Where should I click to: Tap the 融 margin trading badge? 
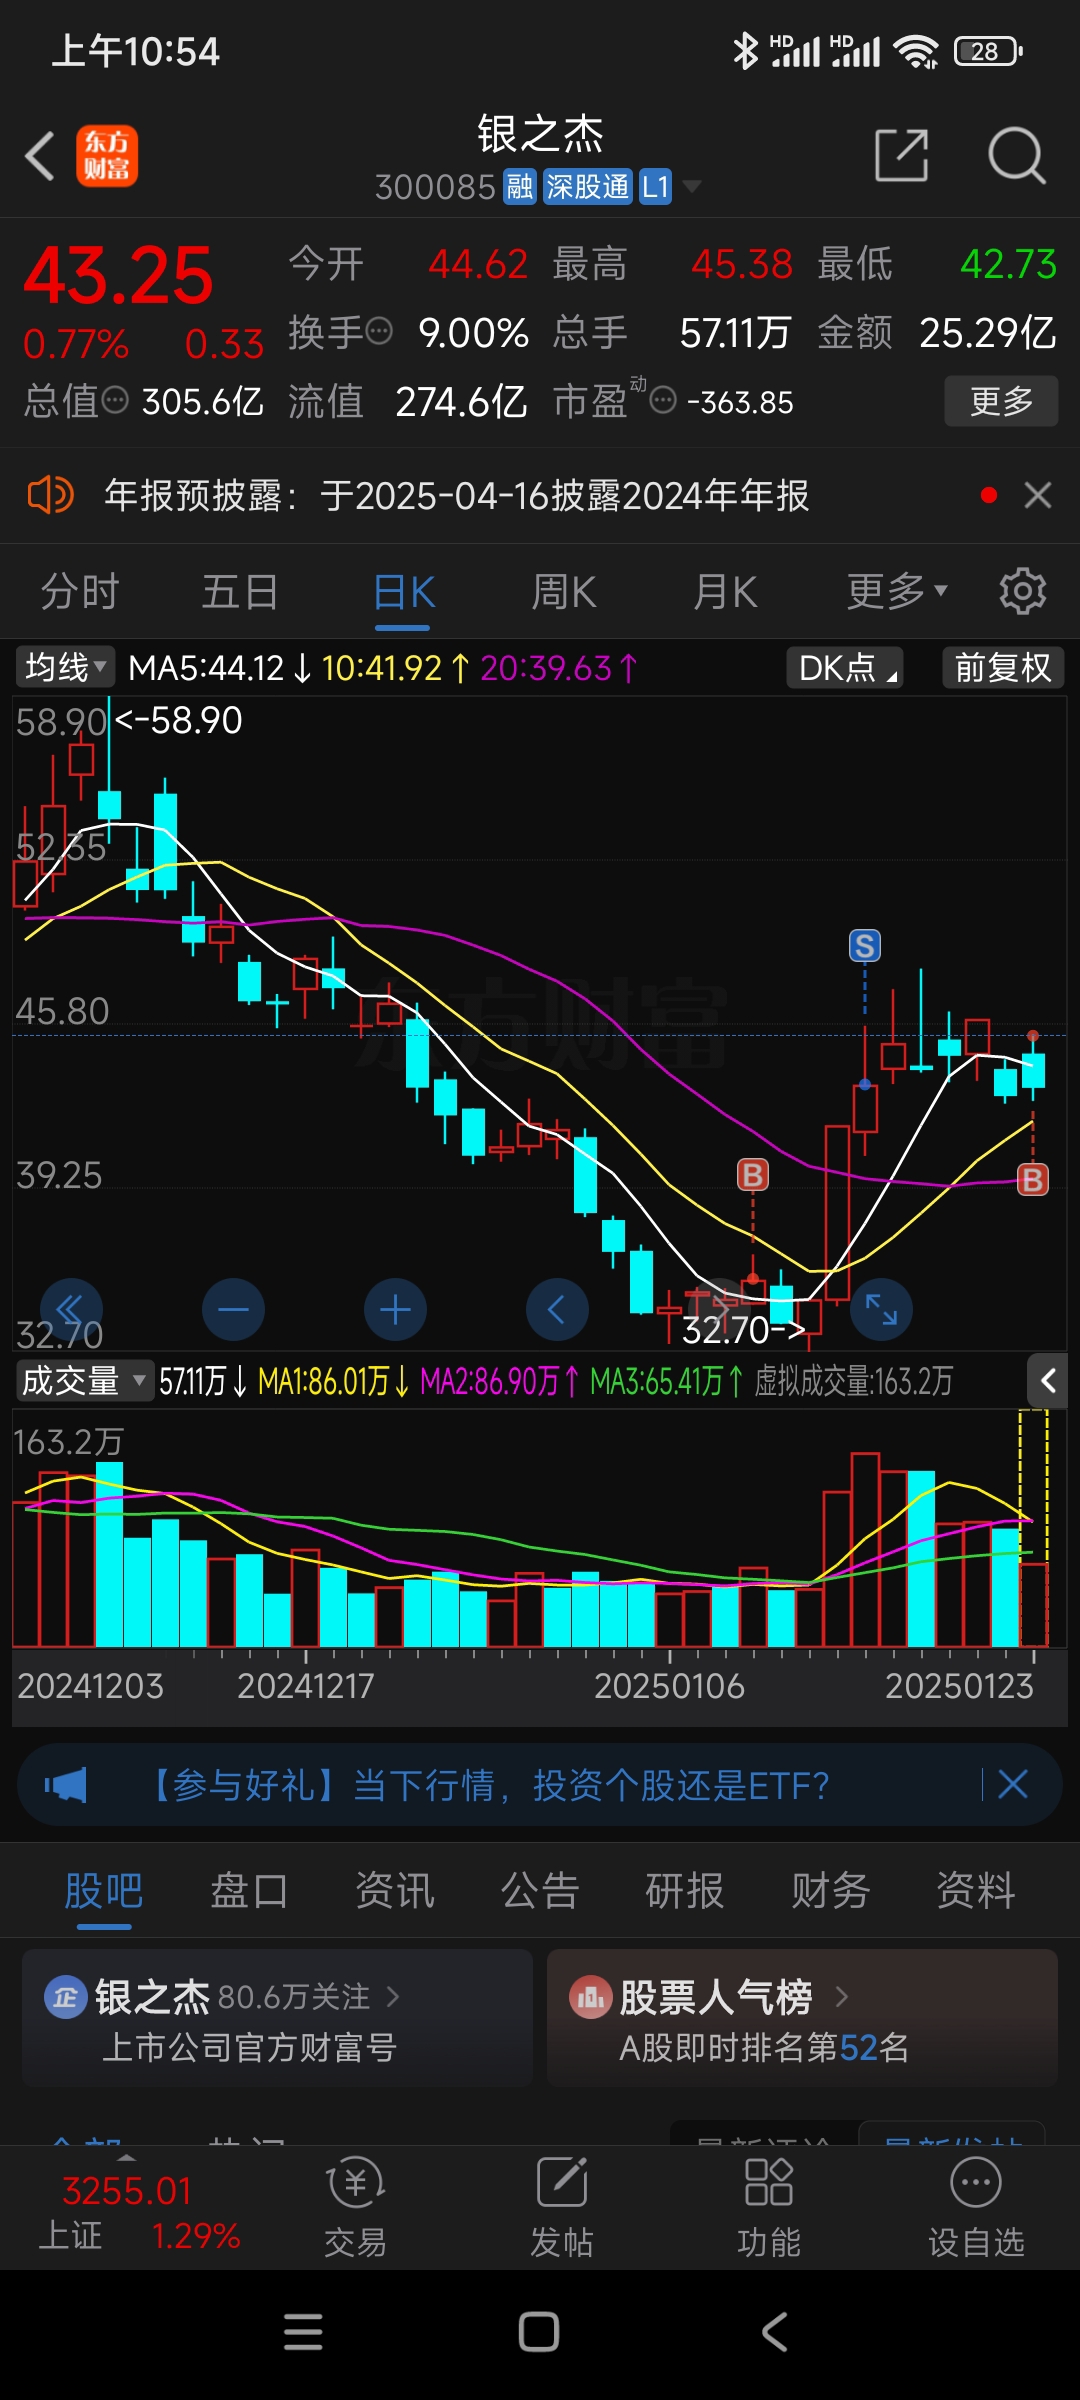[x=520, y=187]
